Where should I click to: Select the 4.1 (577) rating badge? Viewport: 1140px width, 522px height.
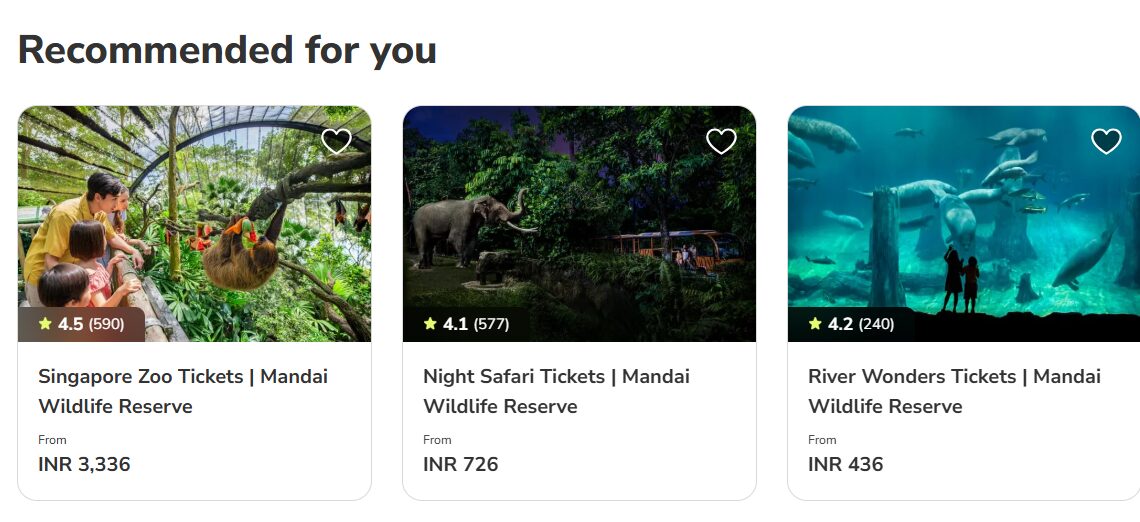[x=466, y=324]
